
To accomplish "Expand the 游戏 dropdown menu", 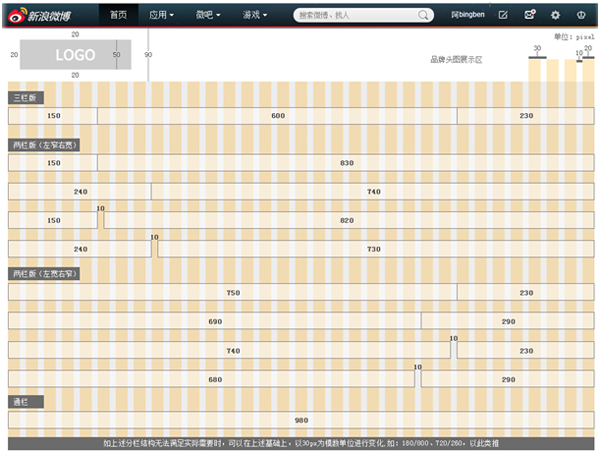I will tap(254, 15).
